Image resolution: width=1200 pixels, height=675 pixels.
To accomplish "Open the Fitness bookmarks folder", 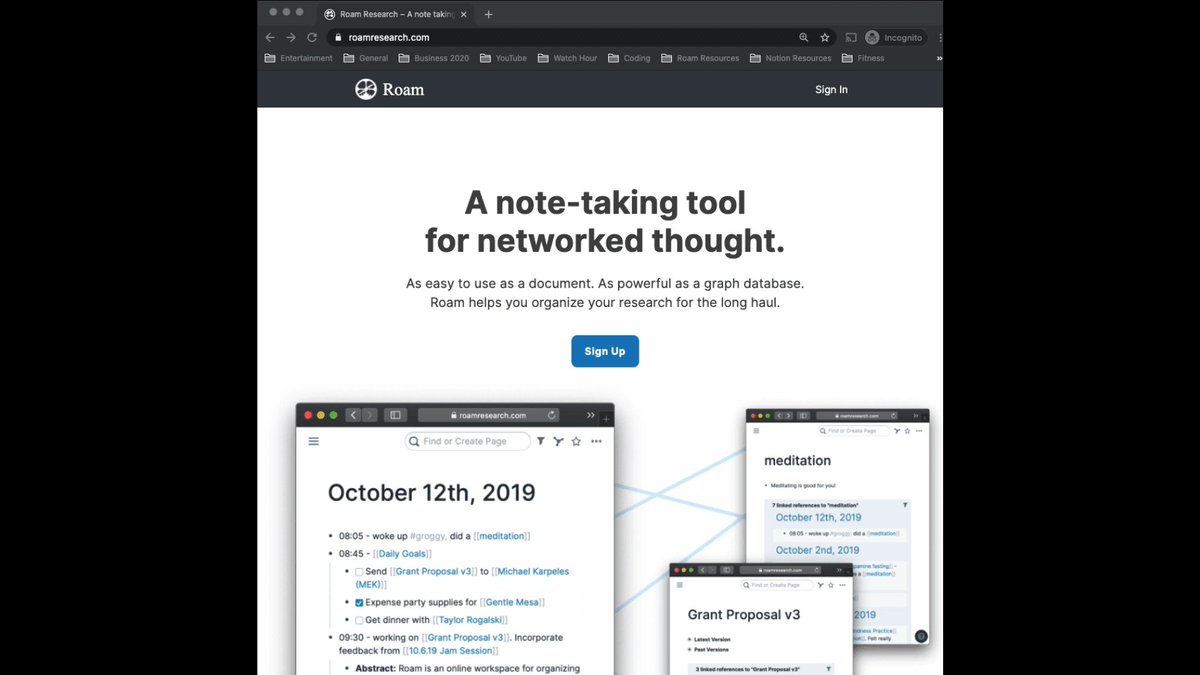I will pos(863,58).
